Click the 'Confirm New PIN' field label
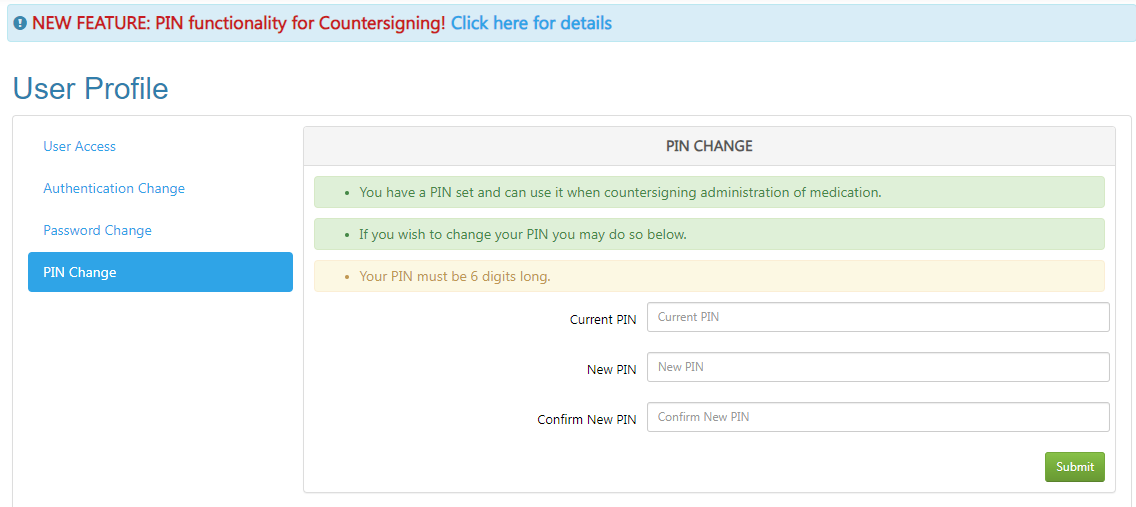Screen dimensions: 1136x507 [586, 420]
